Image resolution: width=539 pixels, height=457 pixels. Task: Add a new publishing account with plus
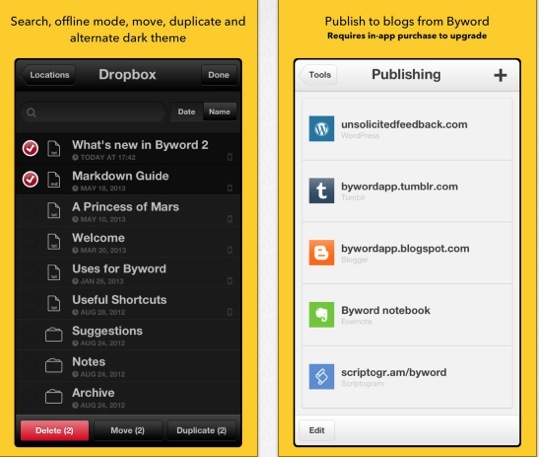pos(500,75)
